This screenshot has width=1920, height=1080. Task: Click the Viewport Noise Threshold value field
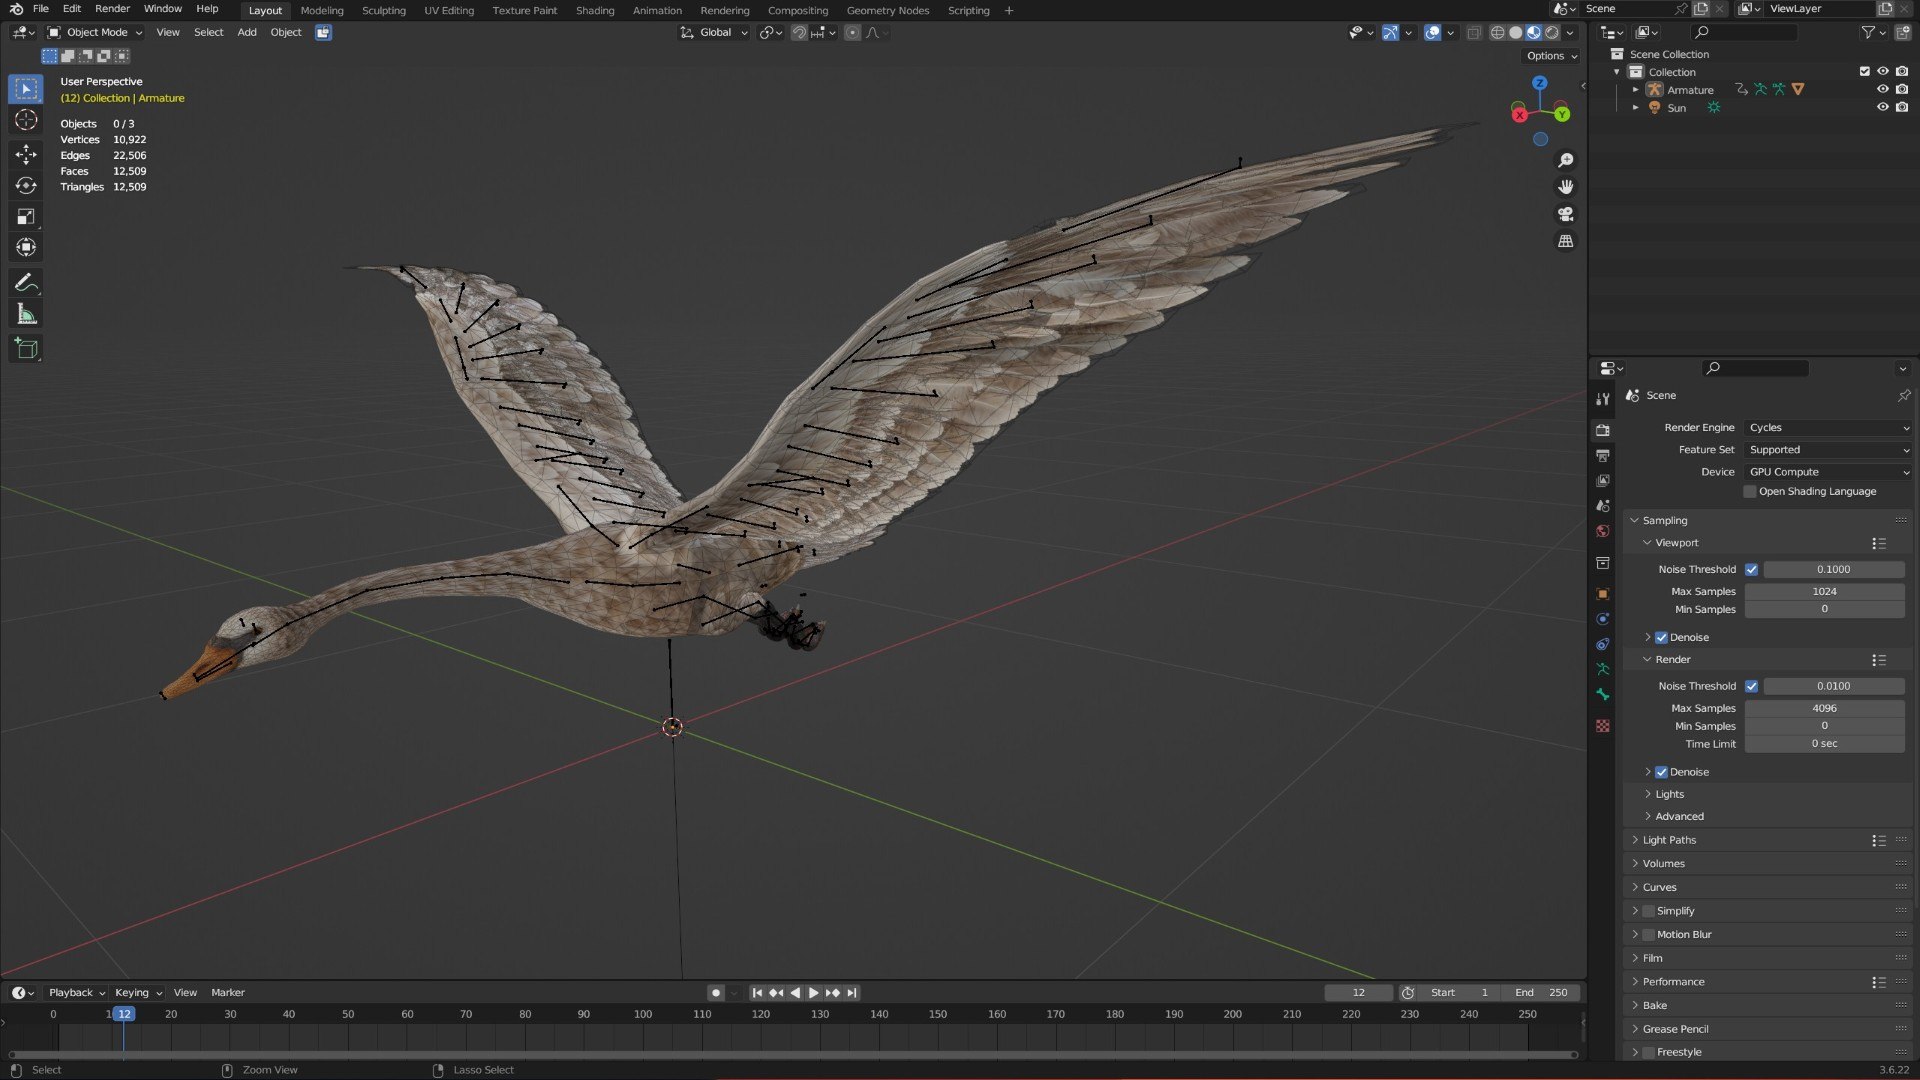(1833, 570)
